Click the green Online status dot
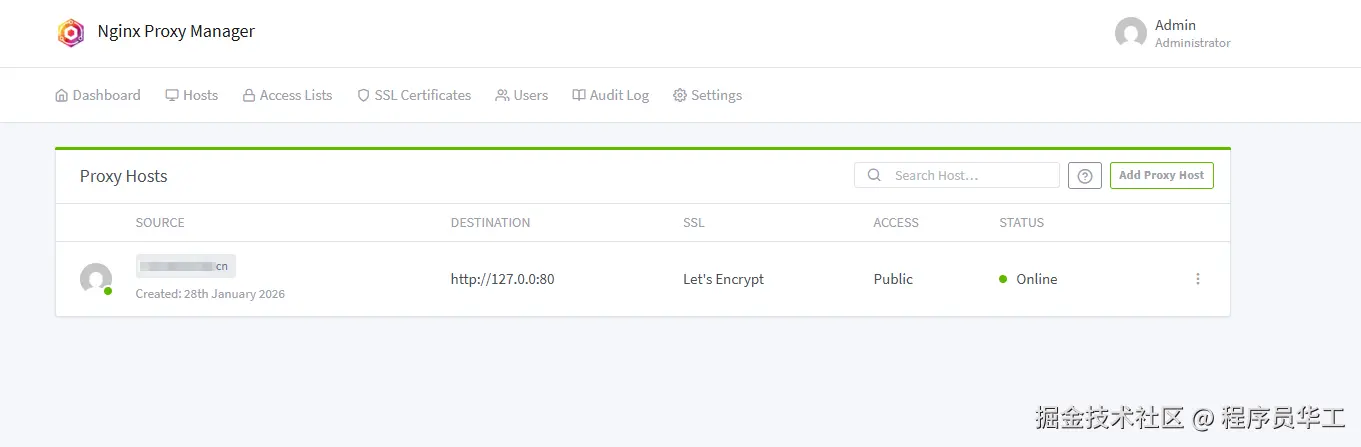Screen dimensions: 1361x447 pyautogui.click(x=1003, y=279)
